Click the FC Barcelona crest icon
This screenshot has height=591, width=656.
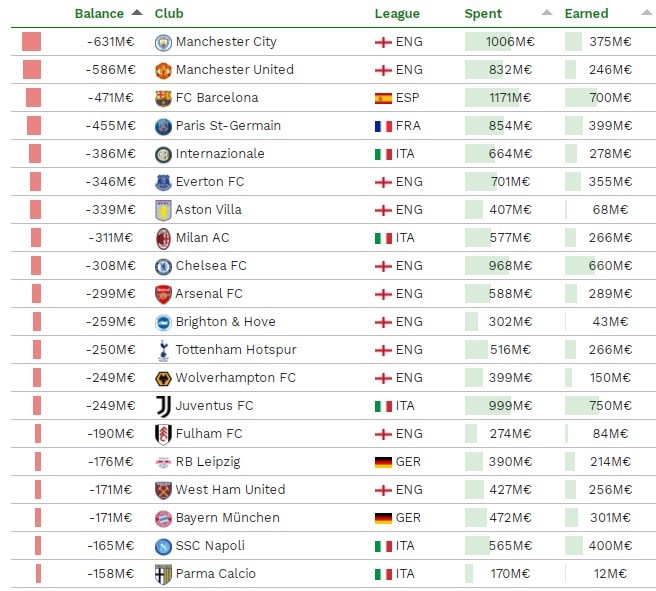click(163, 98)
